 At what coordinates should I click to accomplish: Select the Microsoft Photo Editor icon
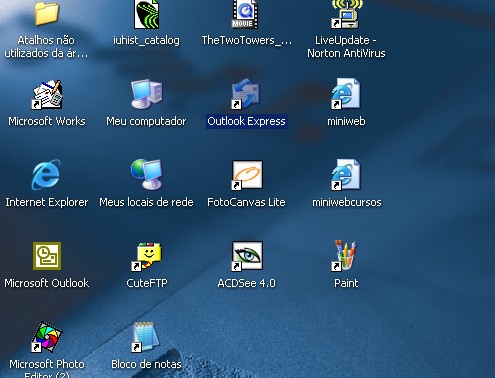click(47, 337)
